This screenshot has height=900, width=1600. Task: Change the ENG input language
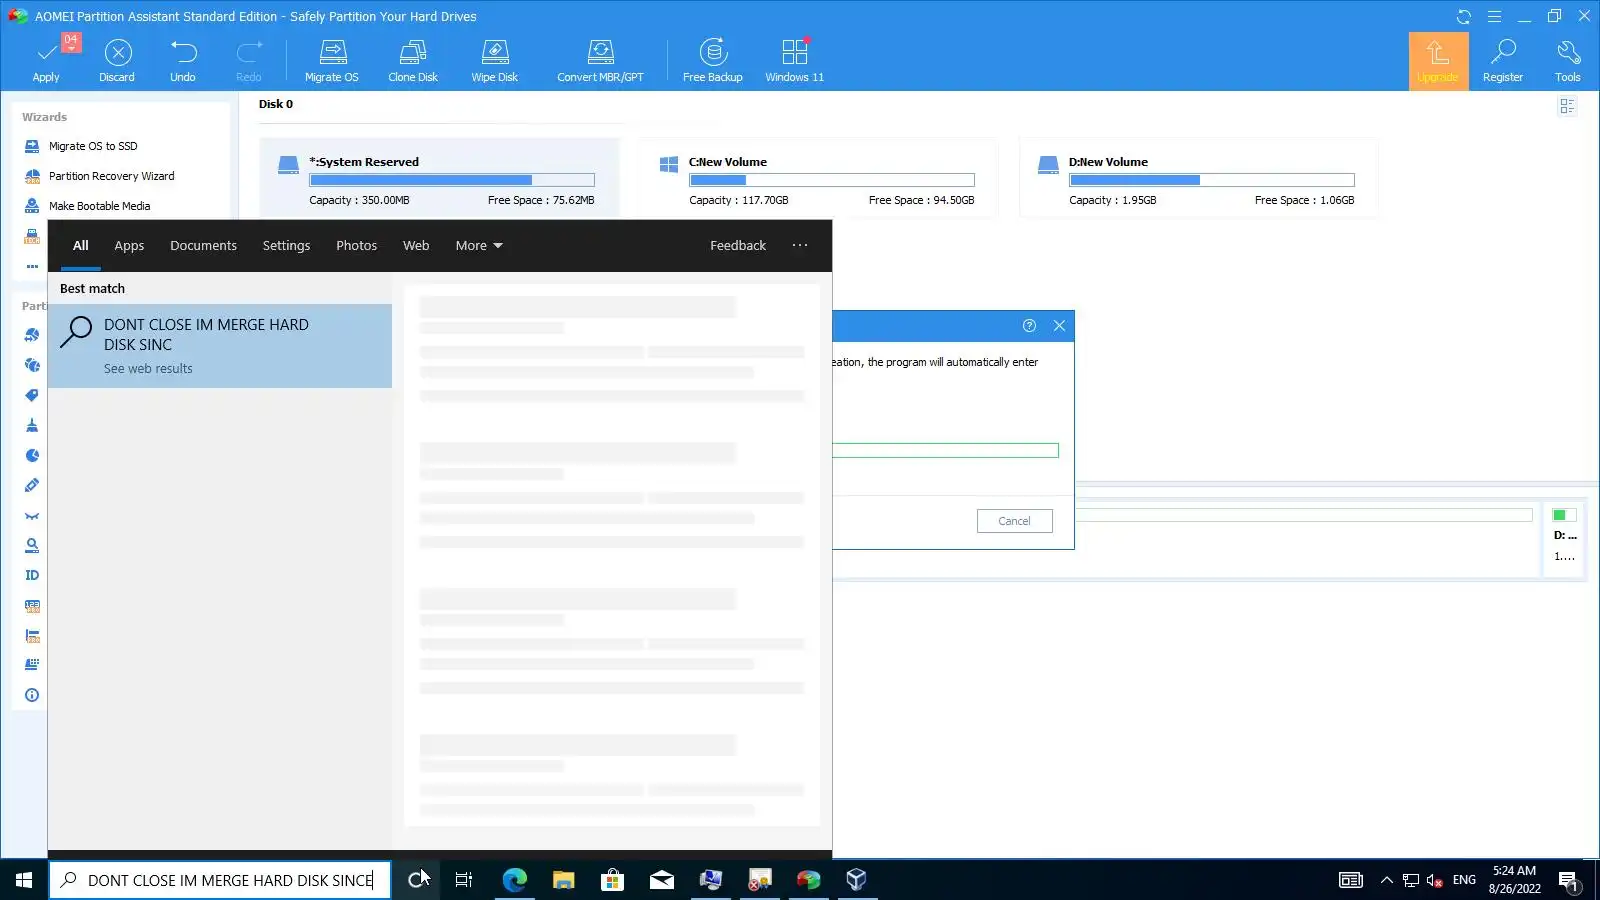click(1464, 880)
